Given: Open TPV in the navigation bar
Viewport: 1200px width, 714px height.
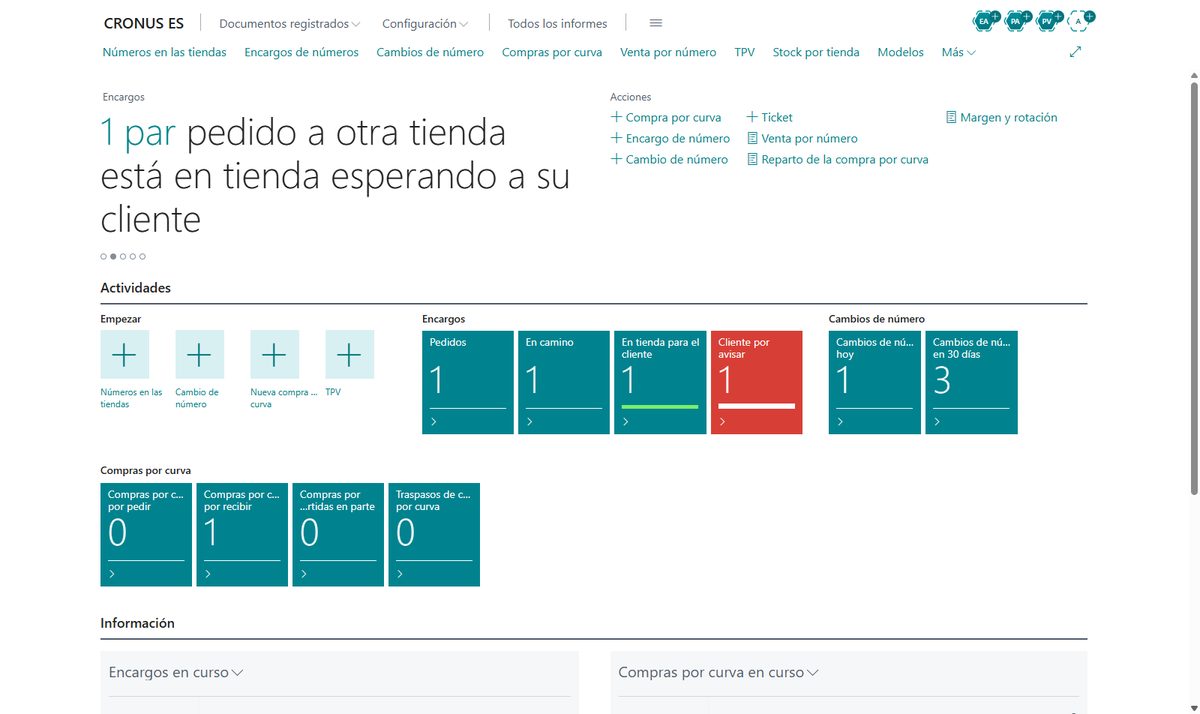Looking at the screenshot, I should (x=744, y=52).
